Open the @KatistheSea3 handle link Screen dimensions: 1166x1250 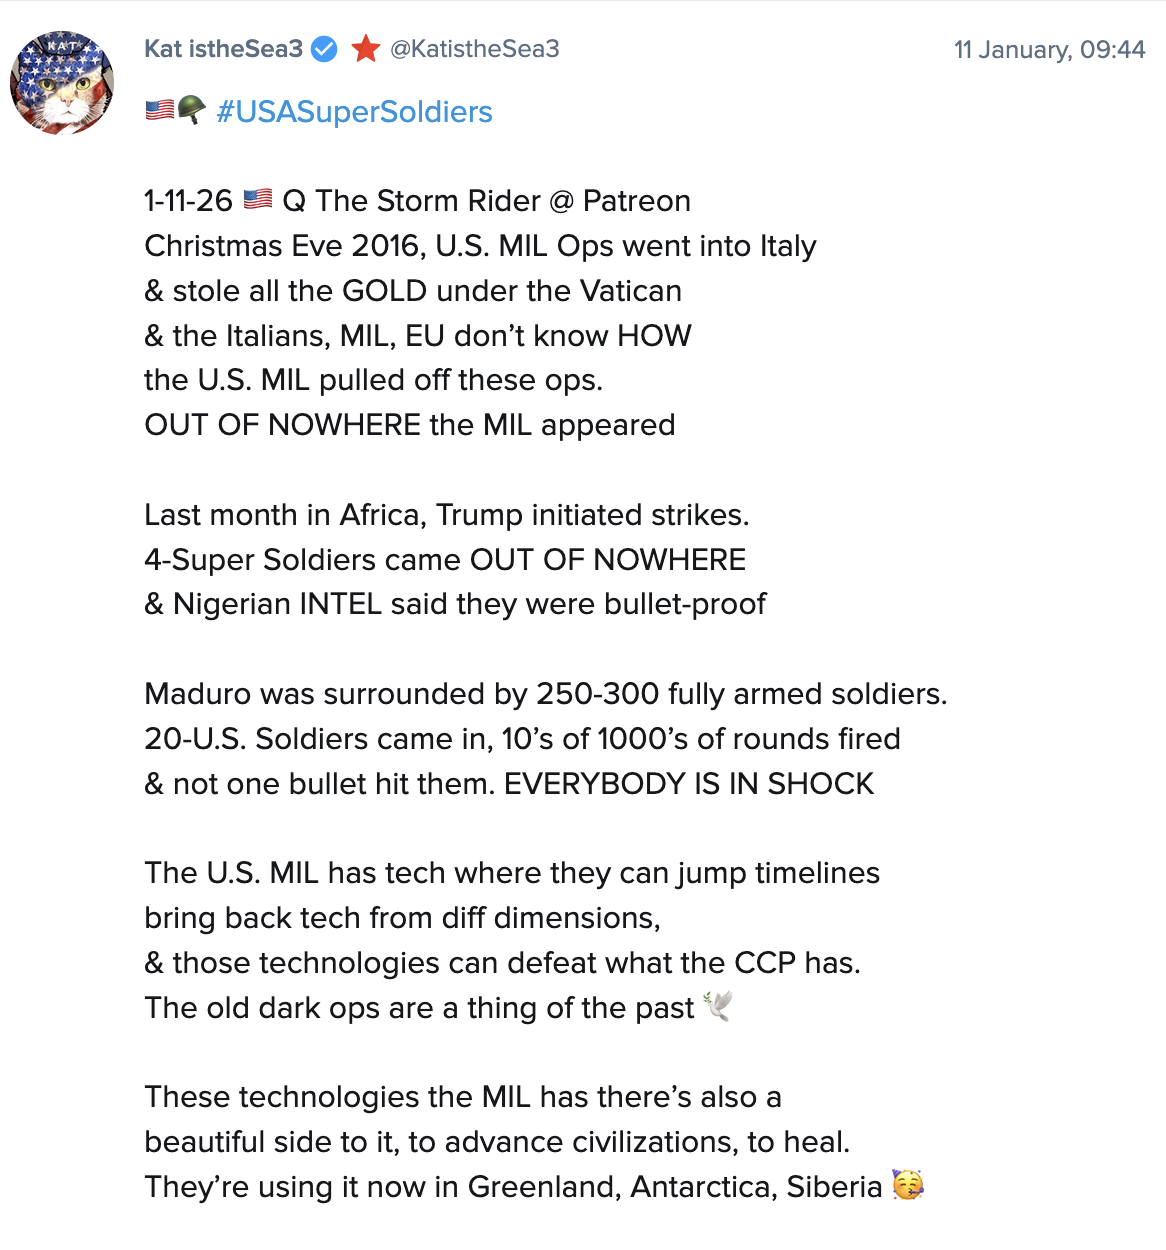pyautogui.click(x=474, y=49)
